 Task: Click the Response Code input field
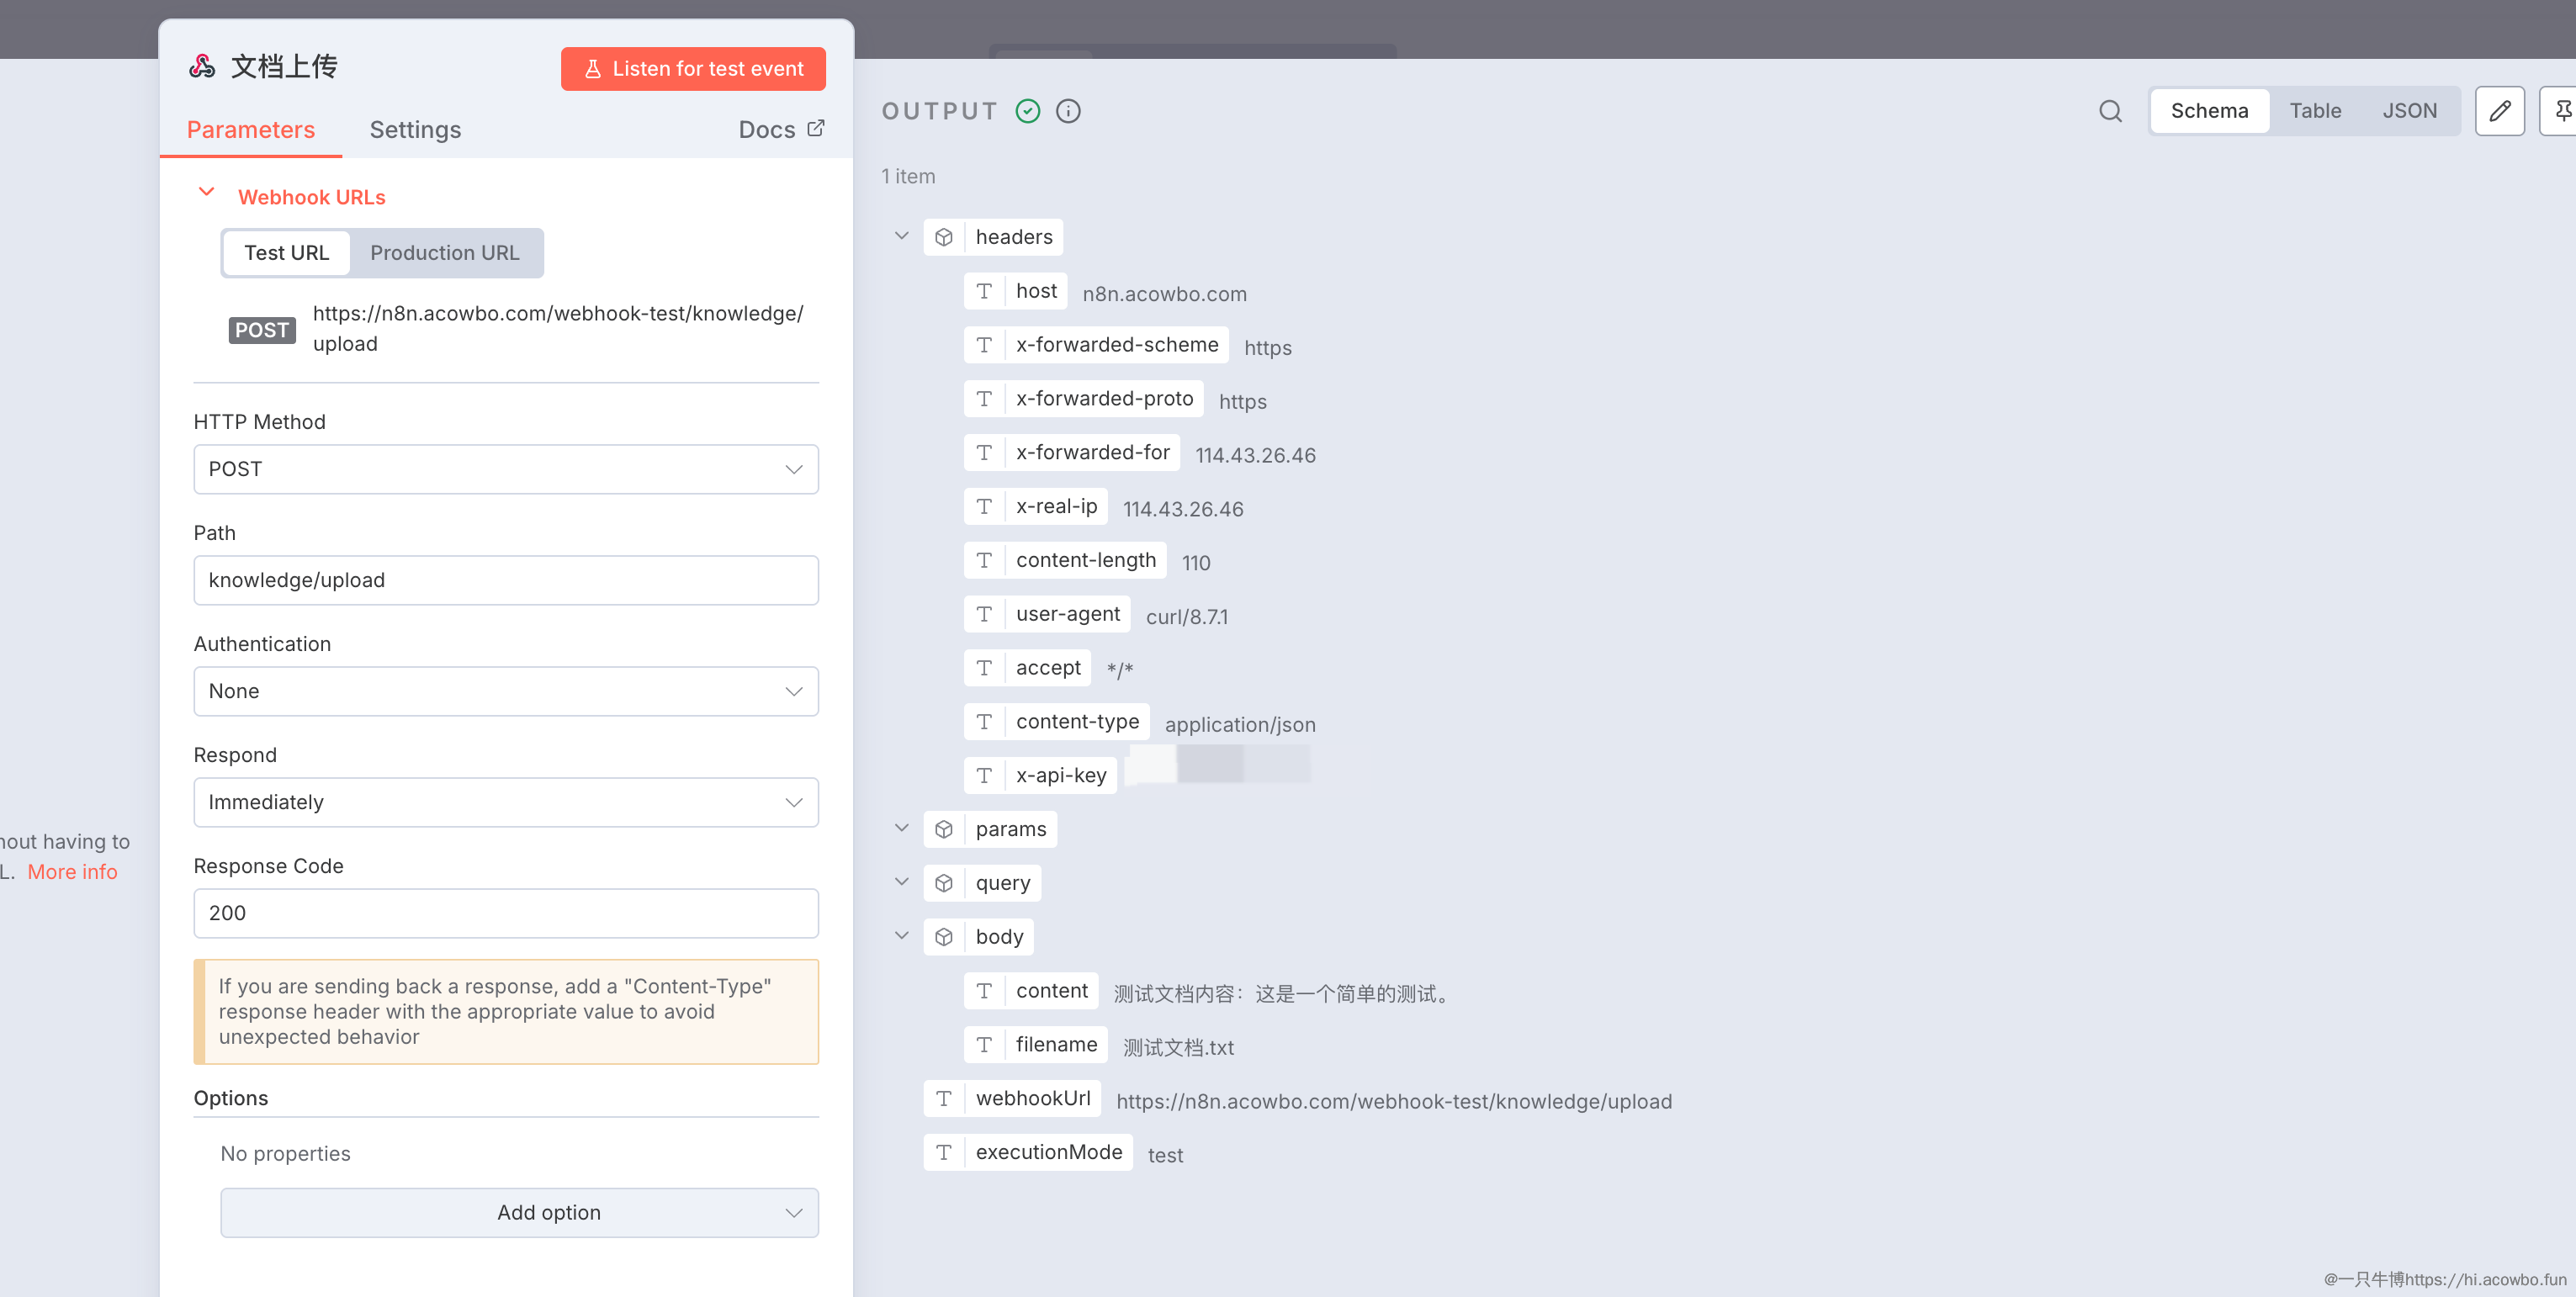pos(505,913)
